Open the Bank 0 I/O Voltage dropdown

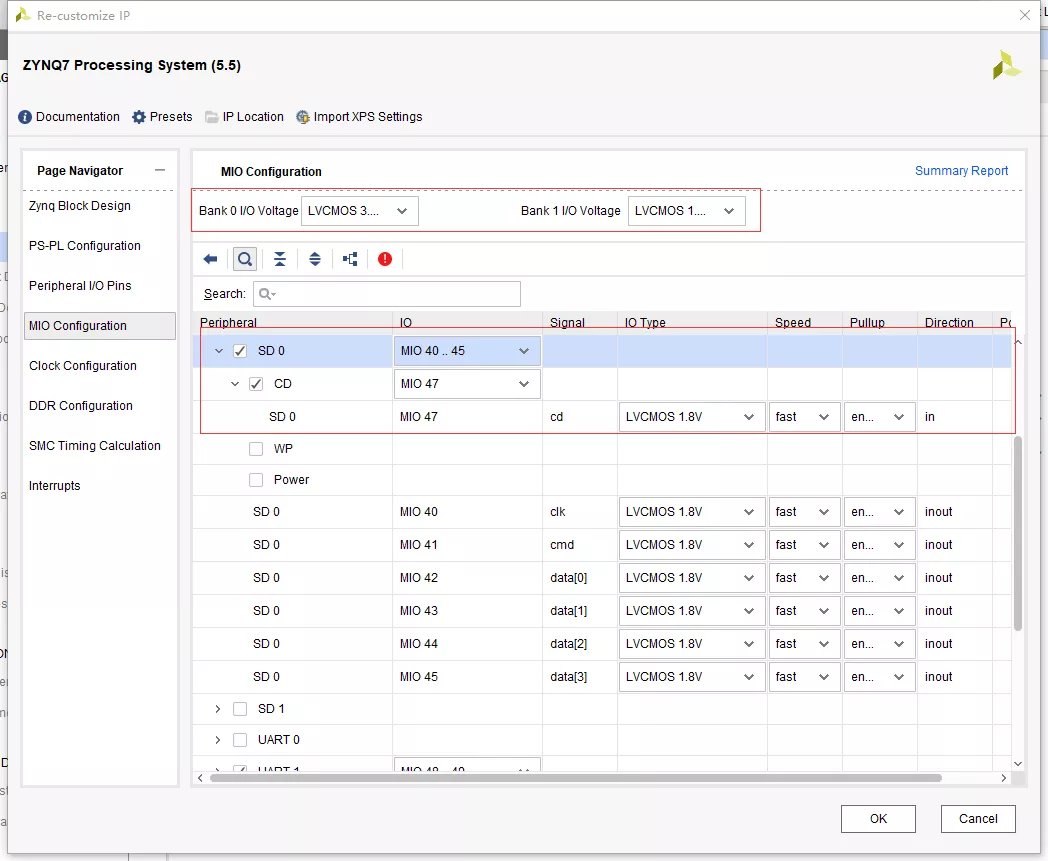[x=360, y=211]
